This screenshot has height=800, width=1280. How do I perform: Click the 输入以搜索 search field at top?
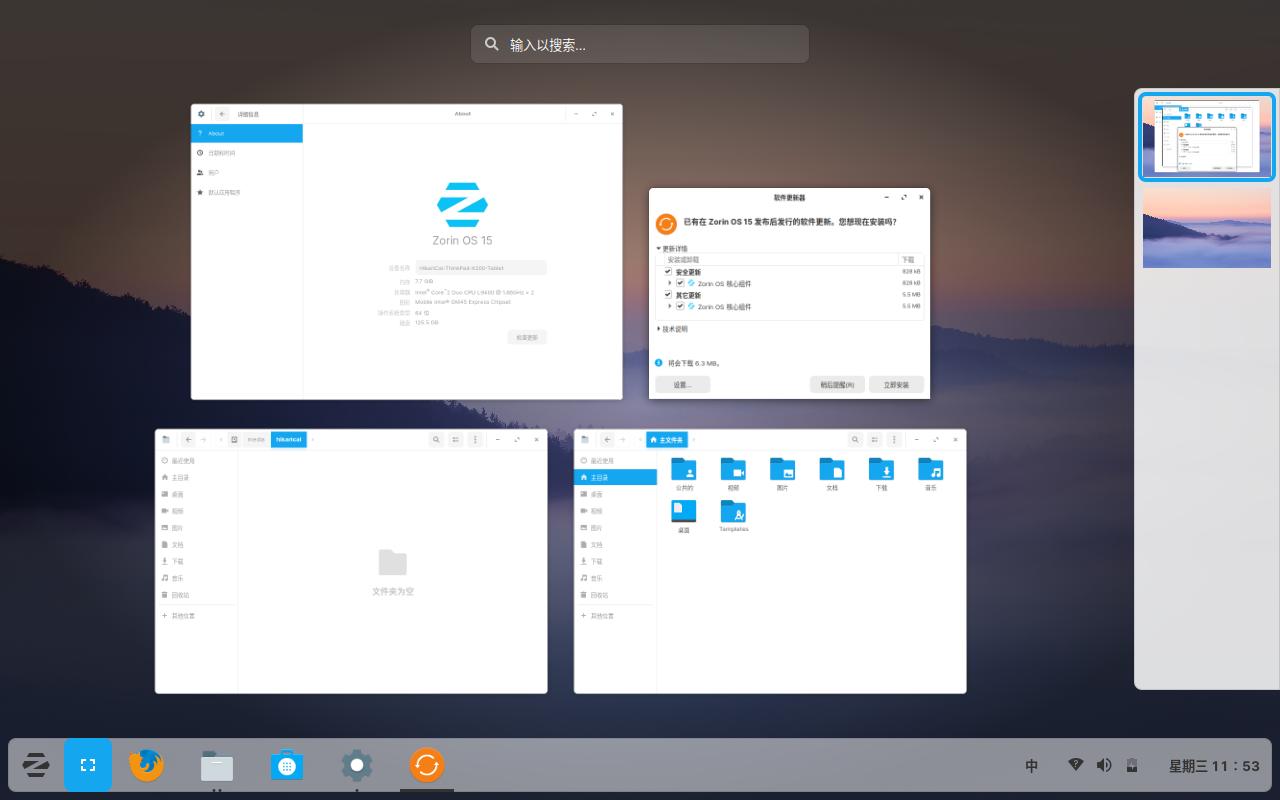click(x=640, y=44)
